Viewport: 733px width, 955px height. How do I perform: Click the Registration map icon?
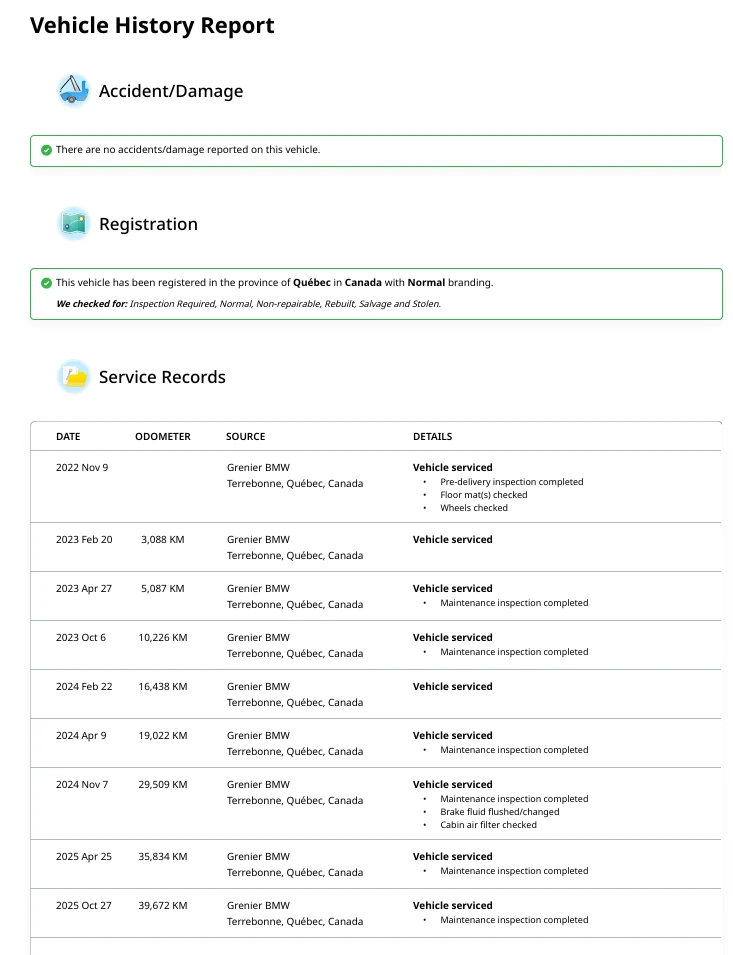coord(74,224)
